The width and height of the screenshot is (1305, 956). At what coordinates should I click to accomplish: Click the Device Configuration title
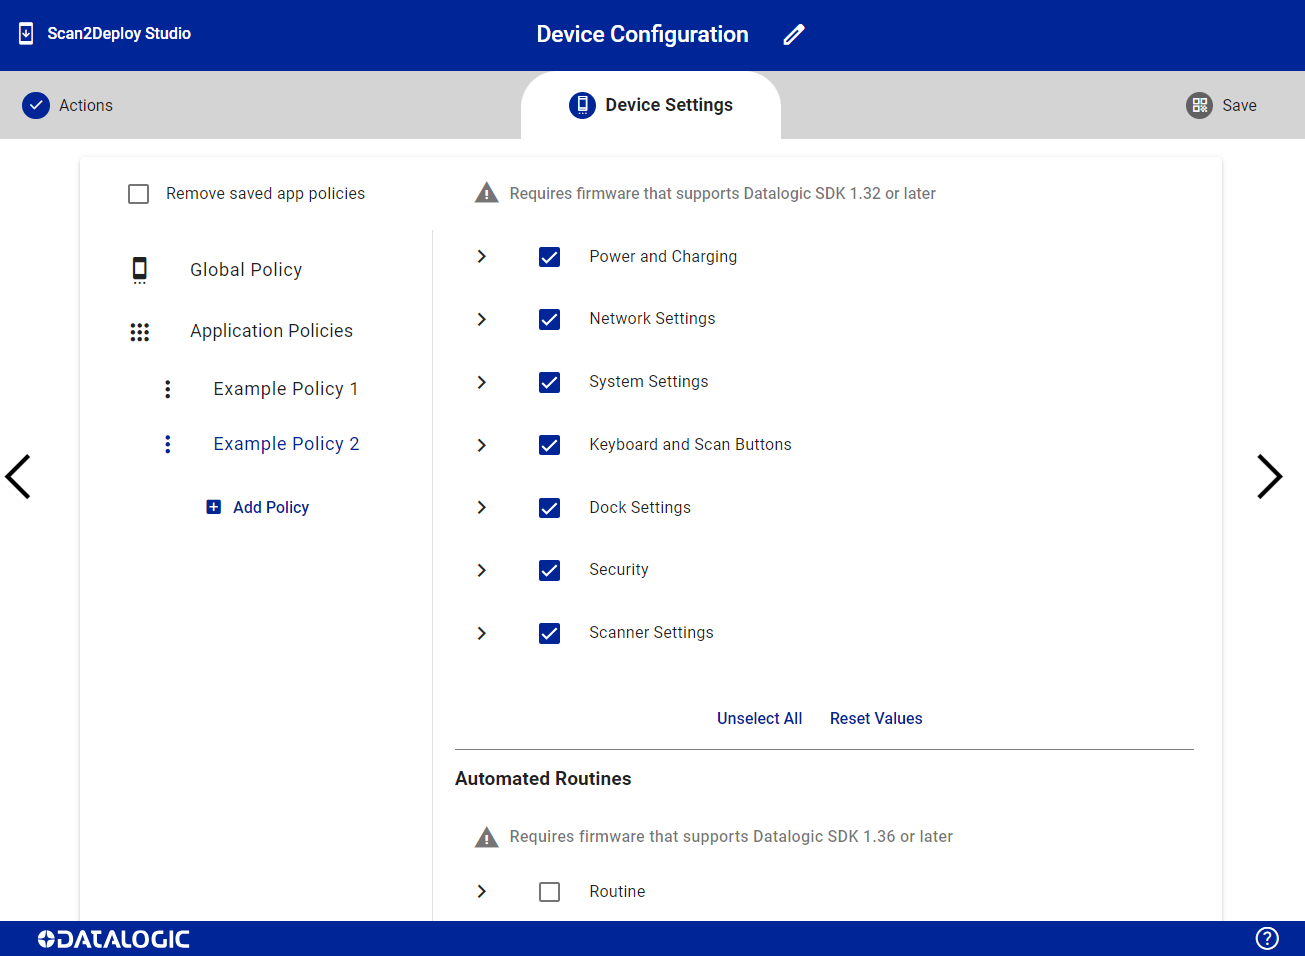[x=642, y=35]
